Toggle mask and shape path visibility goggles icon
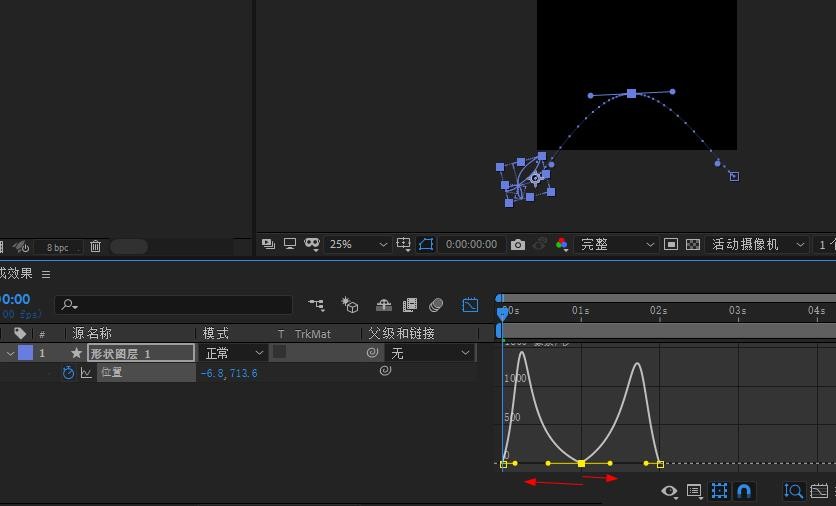 (x=311, y=244)
